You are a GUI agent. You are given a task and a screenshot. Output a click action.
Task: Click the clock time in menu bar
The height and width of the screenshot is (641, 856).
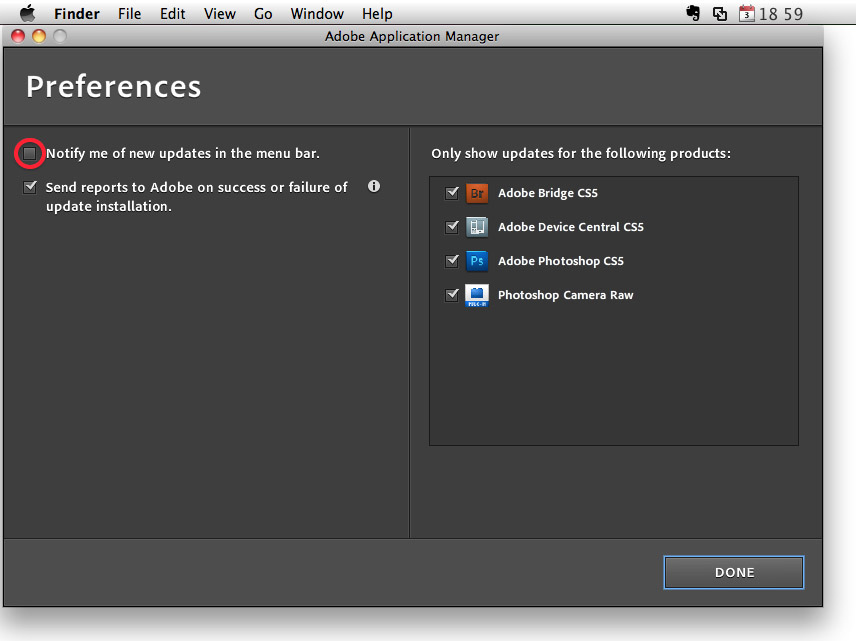click(781, 14)
